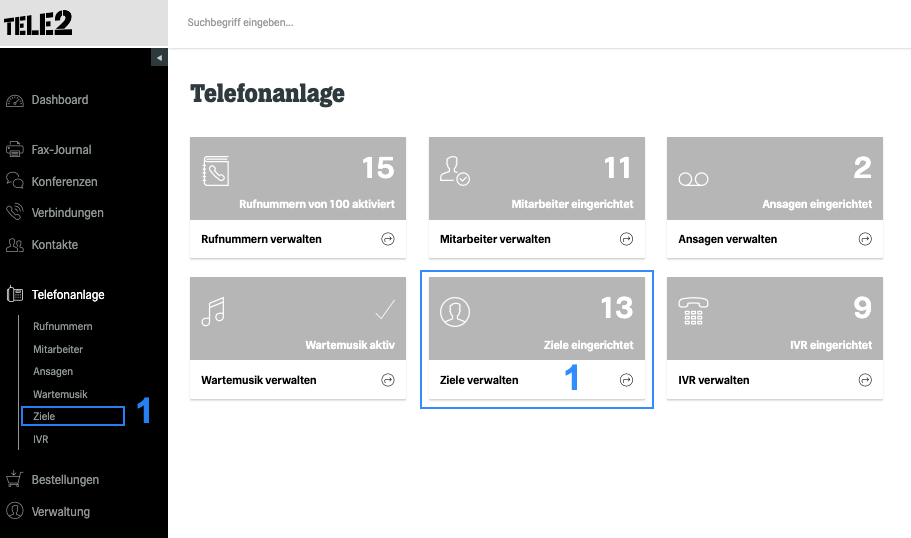Screen dimensions: 911x538
Task: Click Mitarbeiter verwalten link
Action: click(x=495, y=239)
